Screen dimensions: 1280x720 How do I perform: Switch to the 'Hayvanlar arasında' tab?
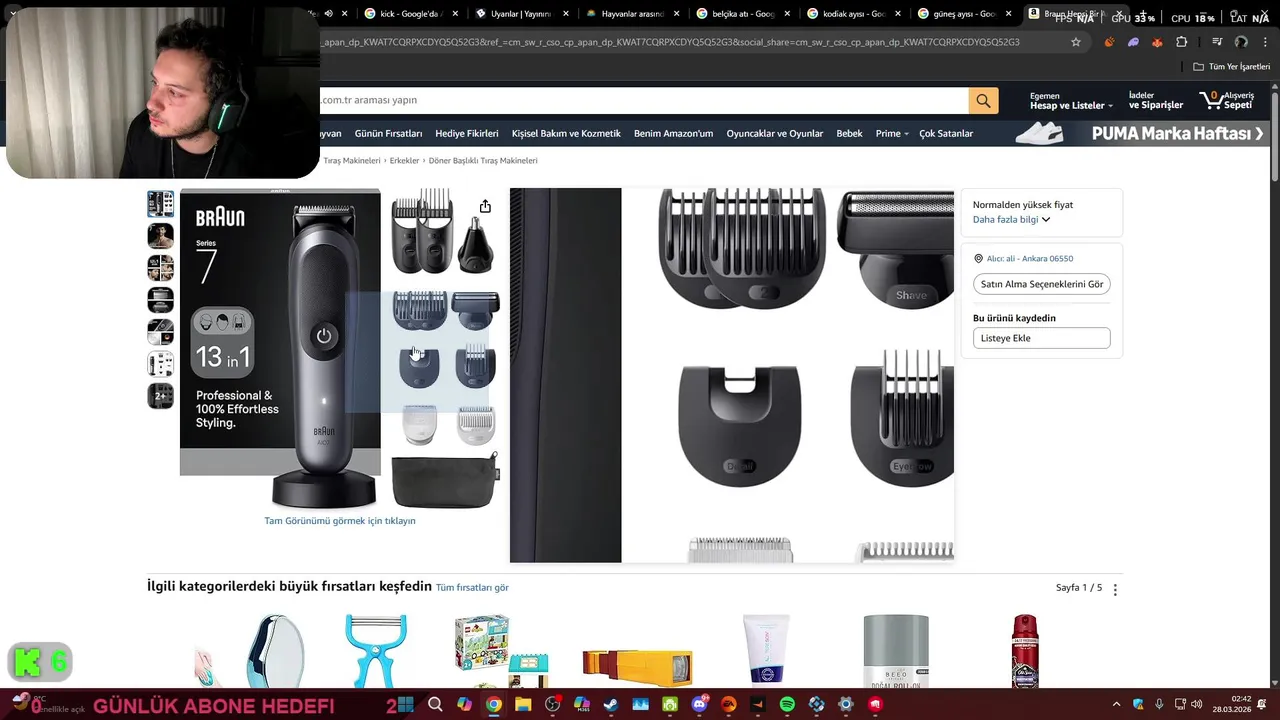[631, 14]
